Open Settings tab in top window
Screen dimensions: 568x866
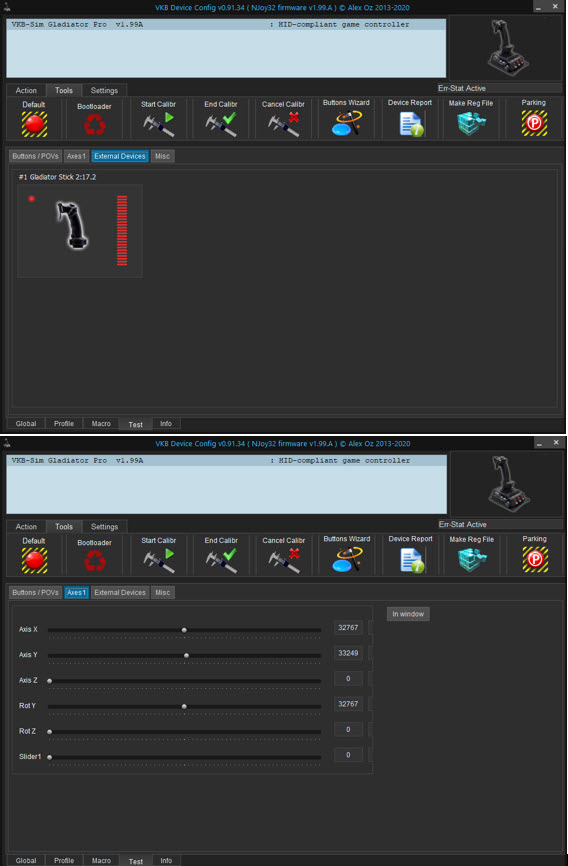click(x=104, y=90)
